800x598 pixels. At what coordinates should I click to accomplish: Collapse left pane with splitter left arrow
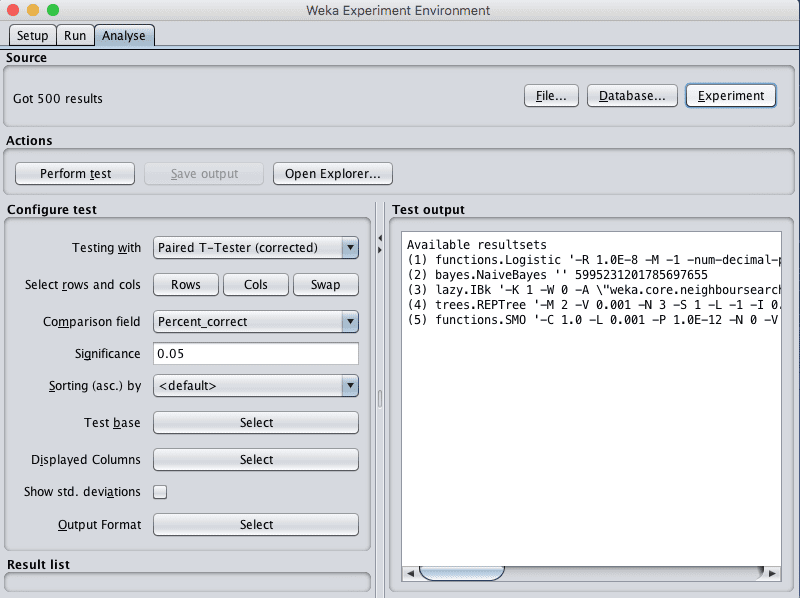[380, 238]
